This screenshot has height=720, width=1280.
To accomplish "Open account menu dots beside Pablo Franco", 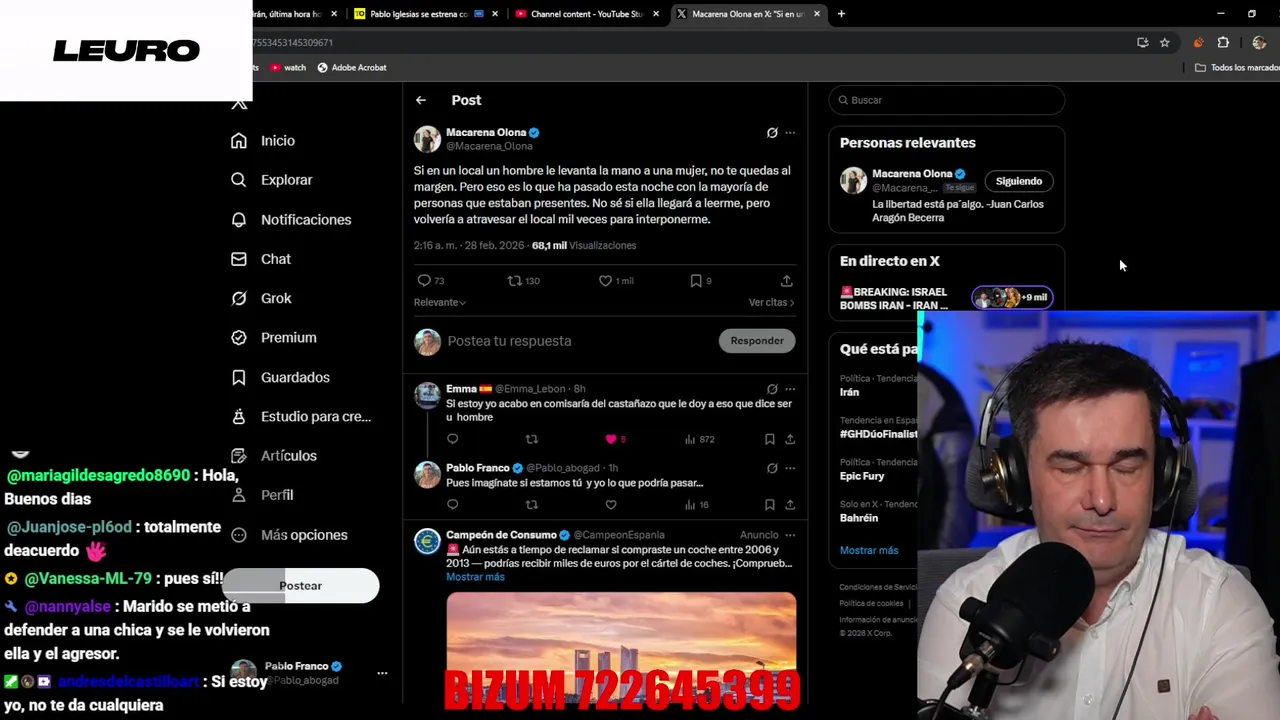I will click(x=382, y=673).
